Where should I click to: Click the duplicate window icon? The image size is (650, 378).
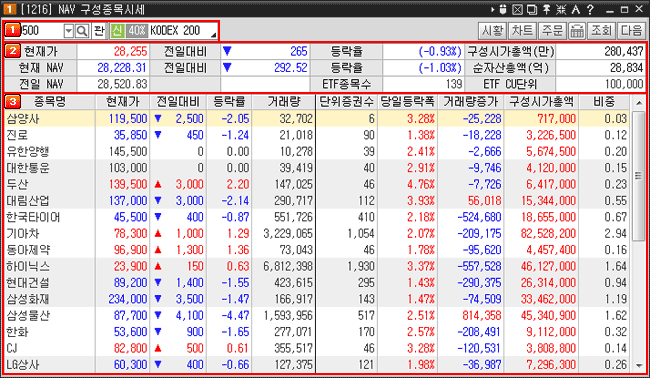tap(532, 9)
